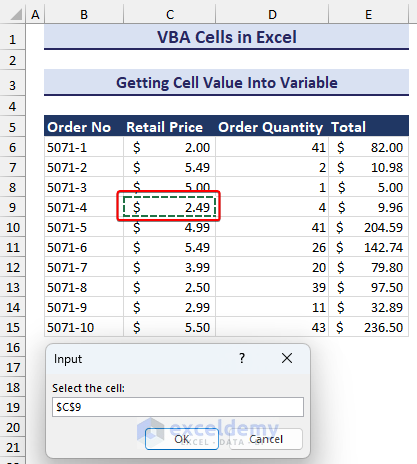Image resolution: width=417 pixels, height=464 pixels.
Task: Select column E header
Action: tap(368, 15)
